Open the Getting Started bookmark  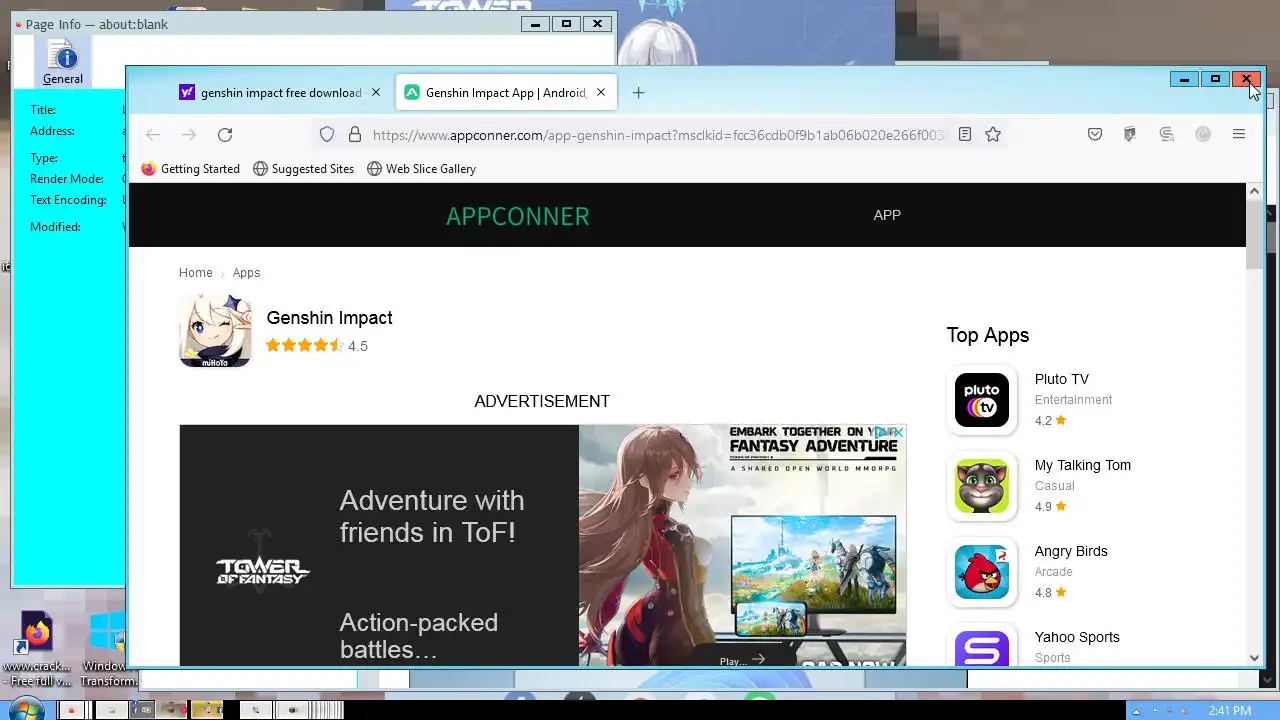coord(191,169)
